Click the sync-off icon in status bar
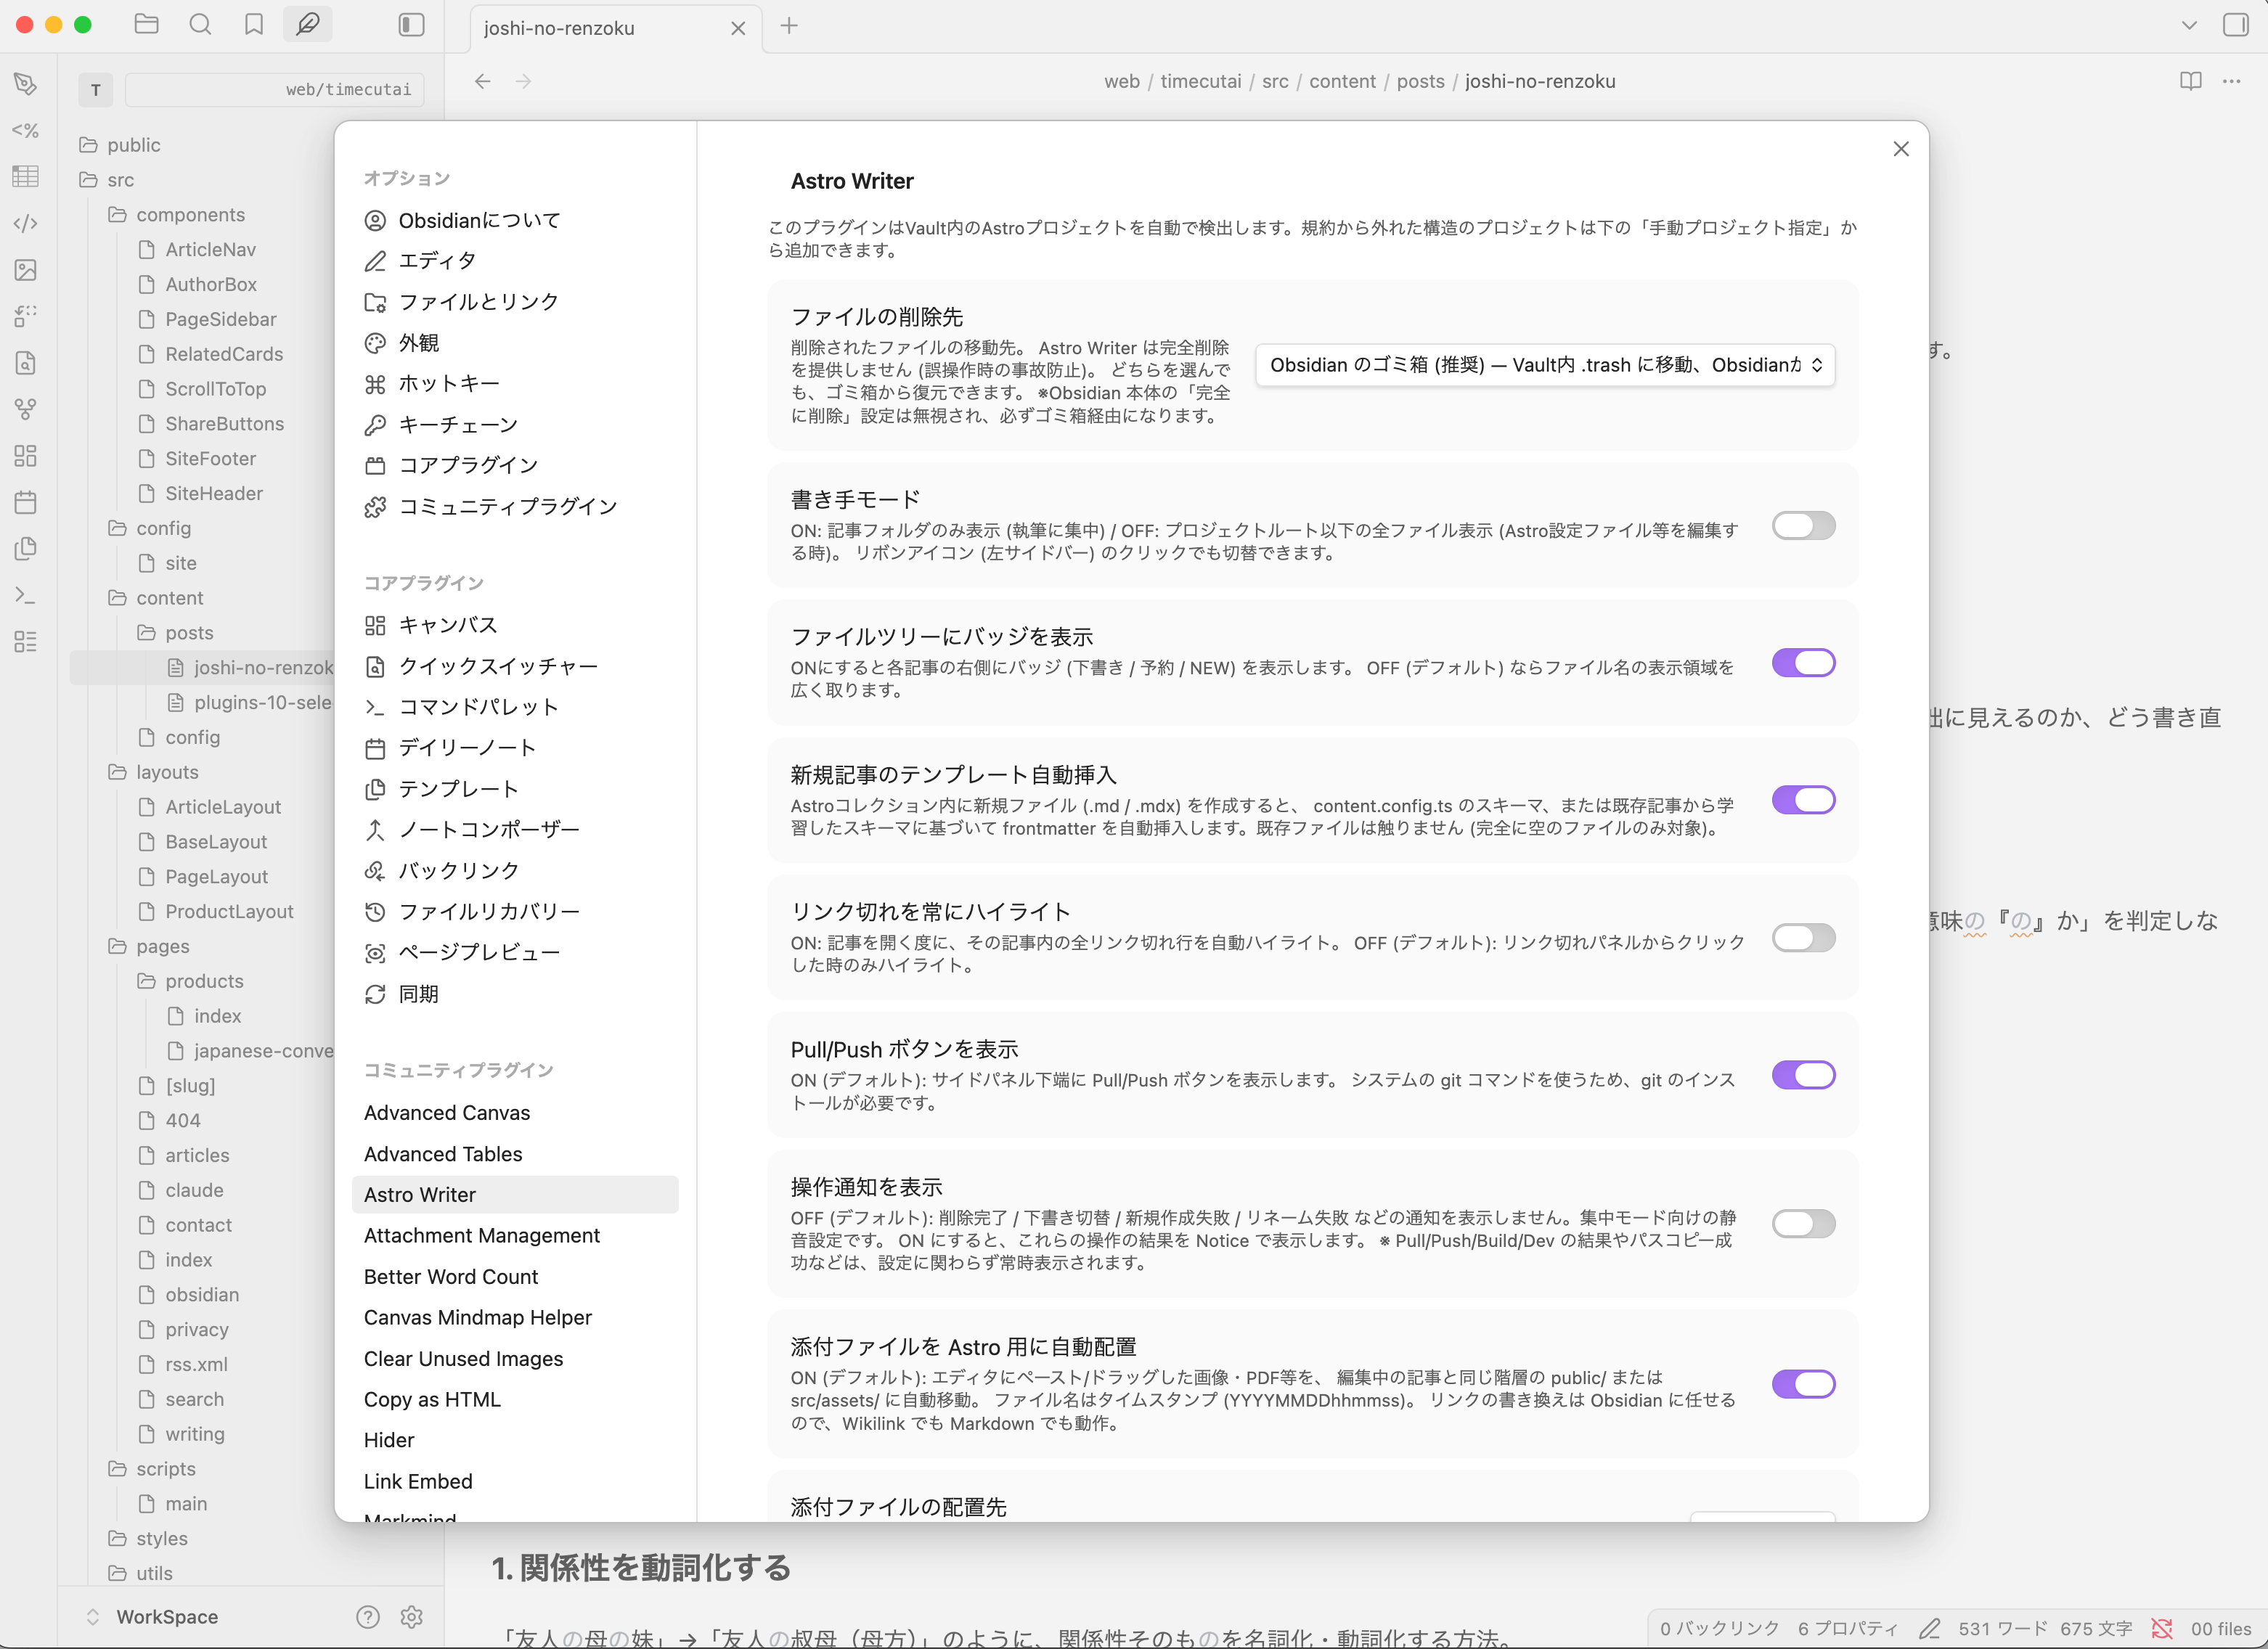The height and width of the screenshot is (1649, 2268). click(x=2161, y=1629)
